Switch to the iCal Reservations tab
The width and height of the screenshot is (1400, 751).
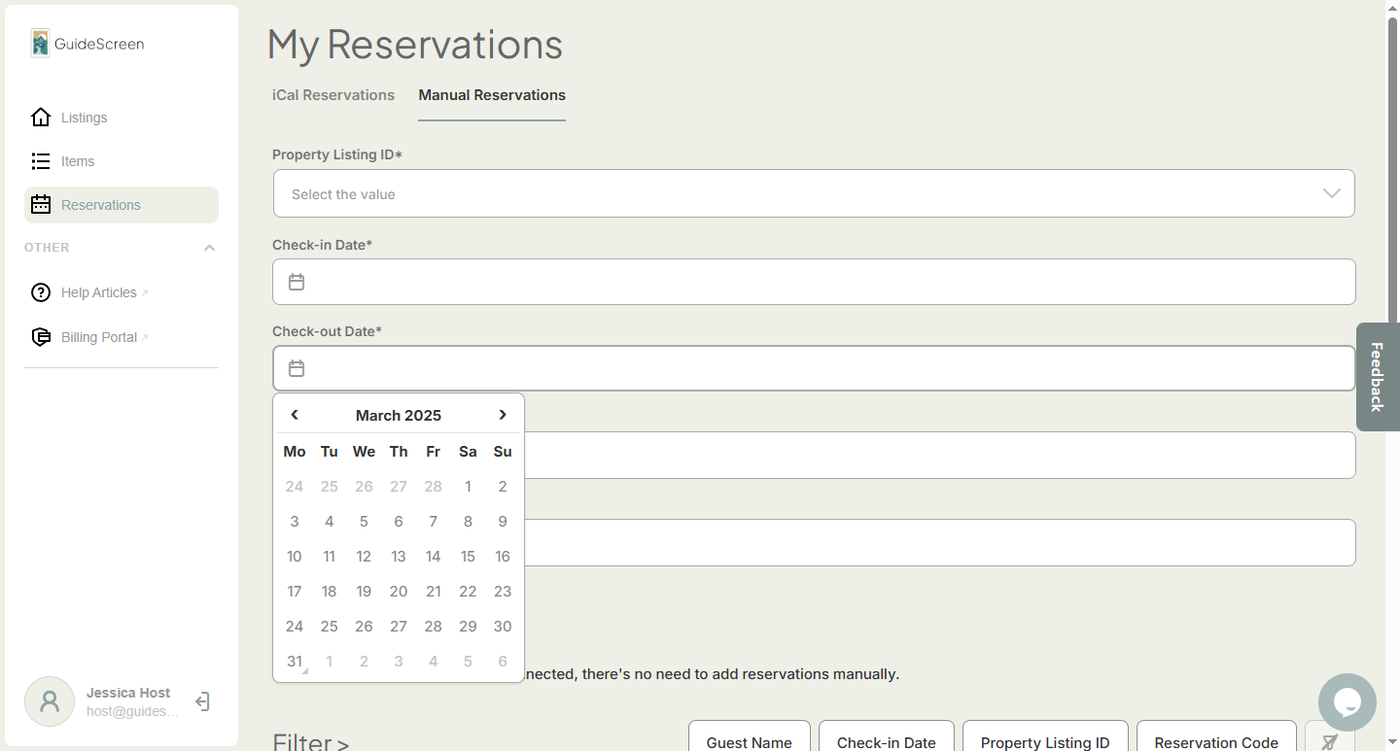tap(333, 95)
